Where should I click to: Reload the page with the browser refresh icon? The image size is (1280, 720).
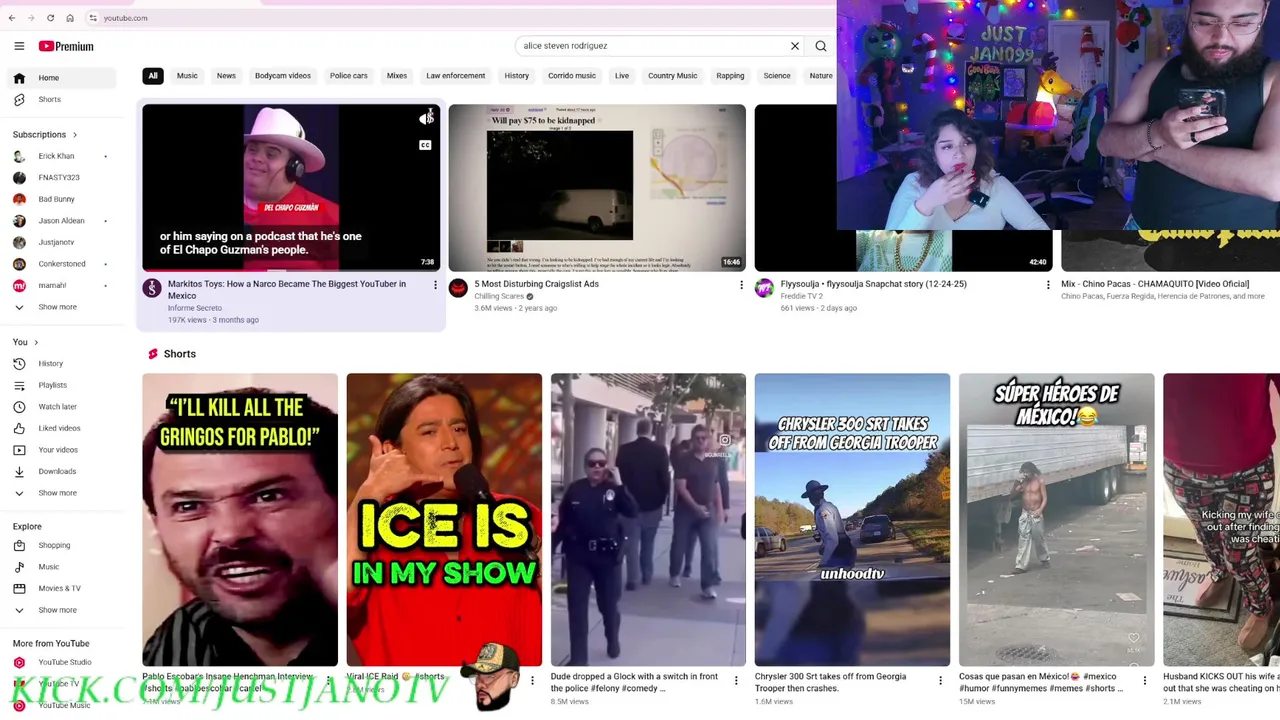pos(50,18)
